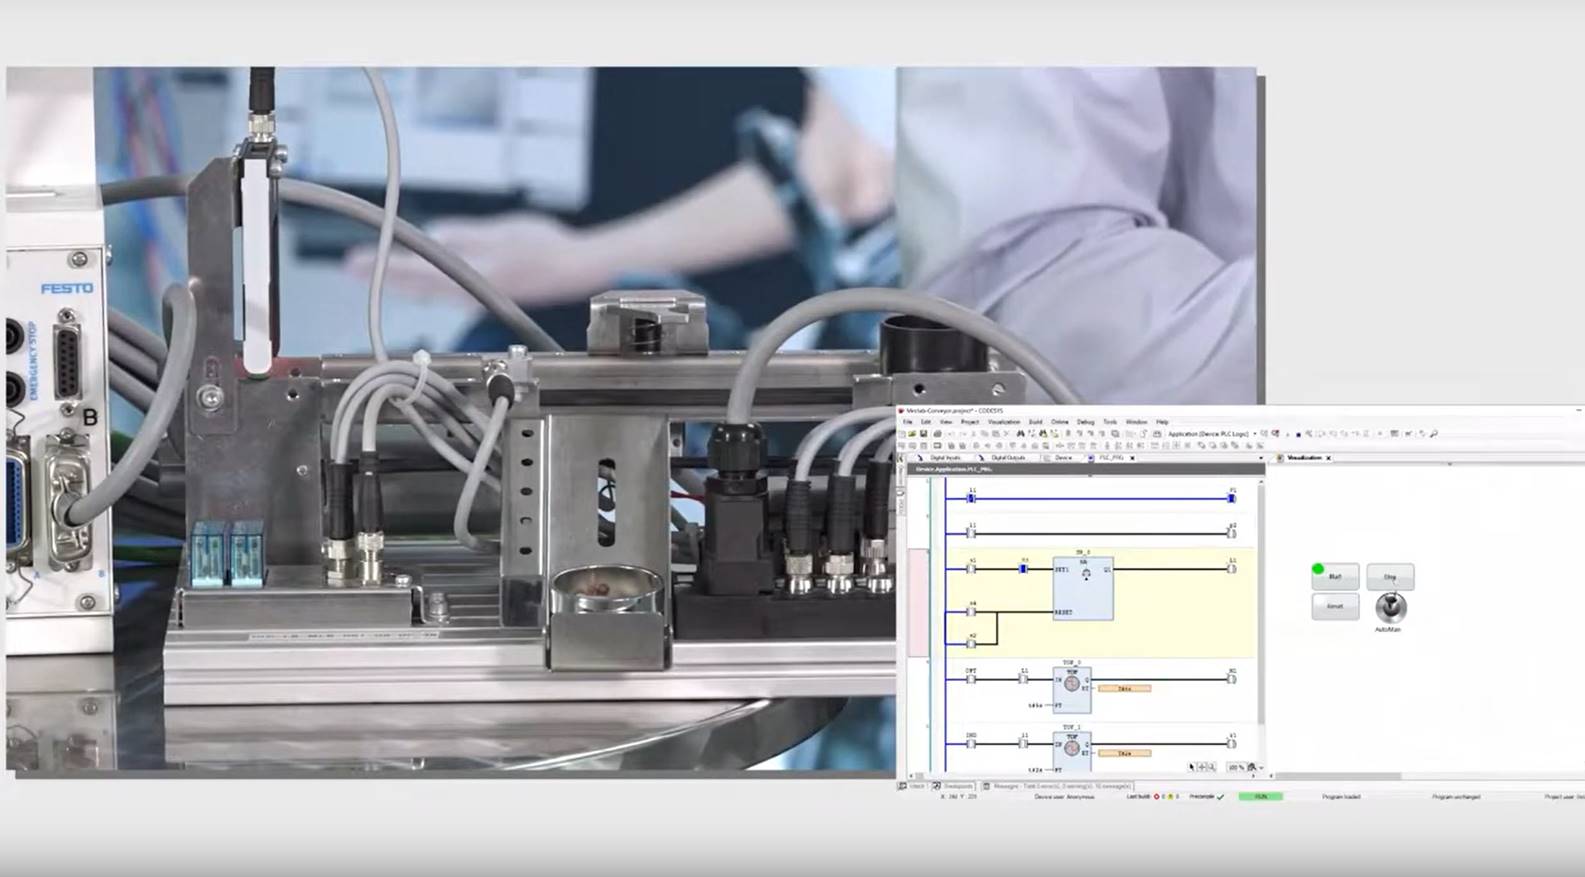Click the magnifier icon at toolbar end
The image size is (1585, 877).
[x=1433, y=434]
